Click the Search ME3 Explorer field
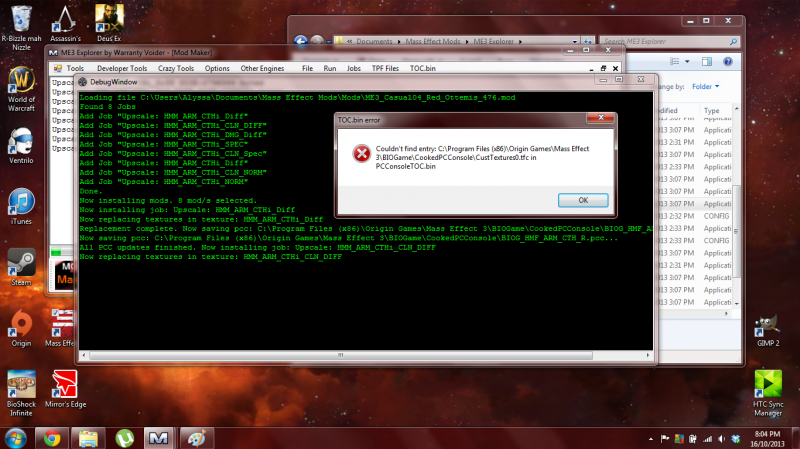The width and height of the screenshot is (800, 449). coord(680,42)
